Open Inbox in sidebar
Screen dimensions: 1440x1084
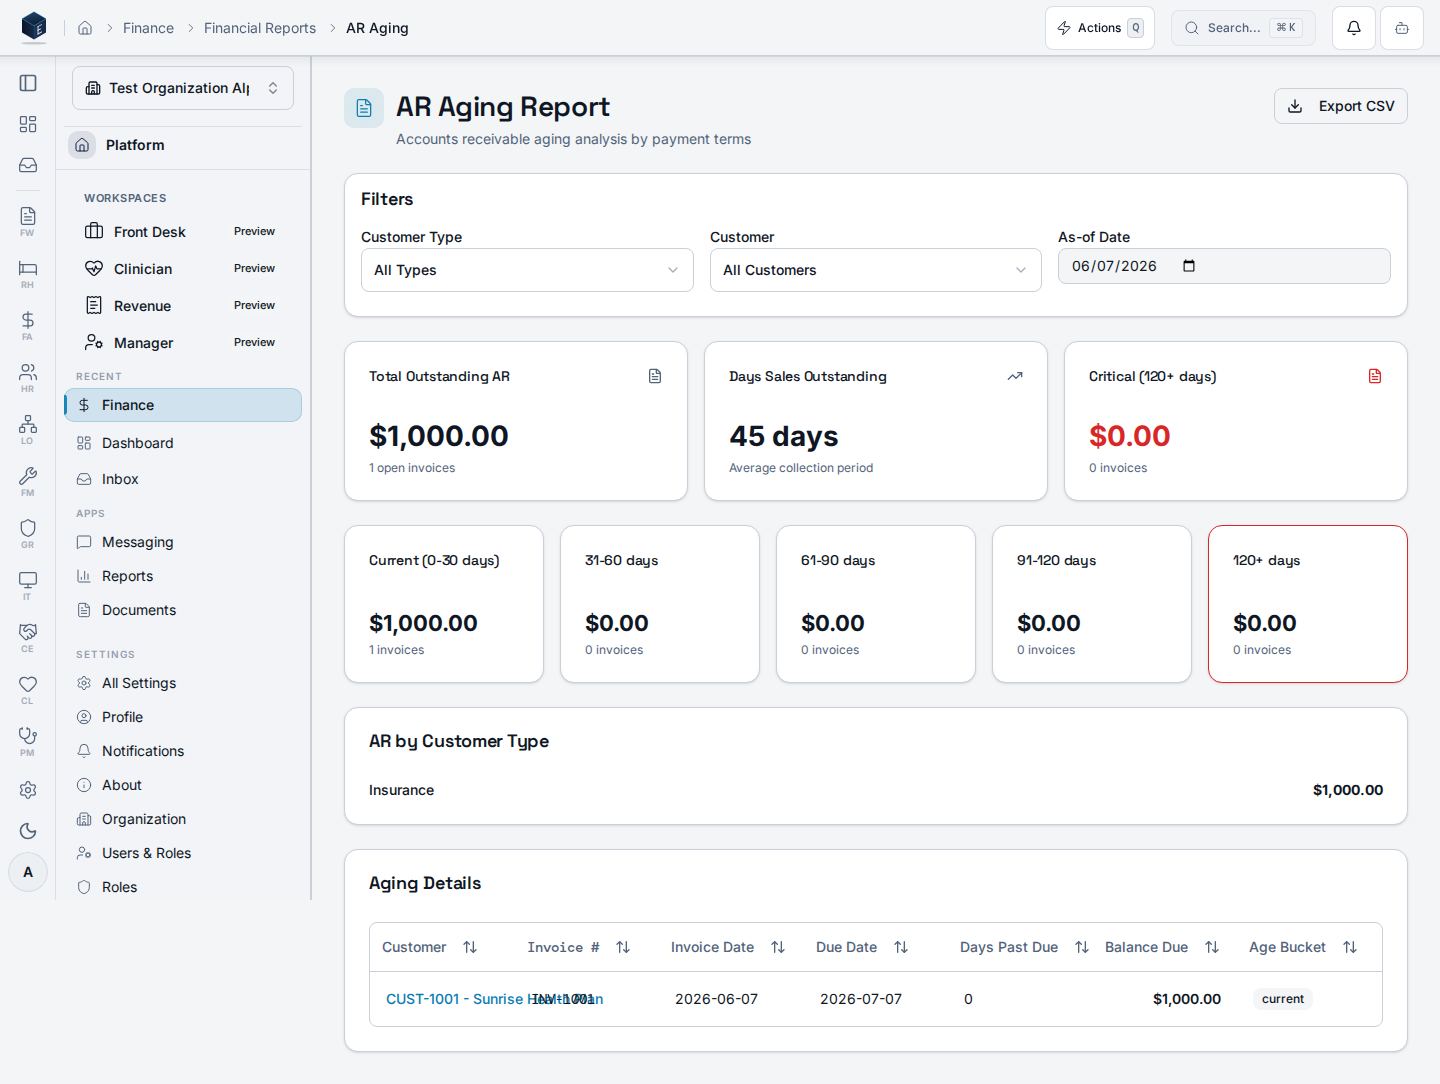(183, 479)
